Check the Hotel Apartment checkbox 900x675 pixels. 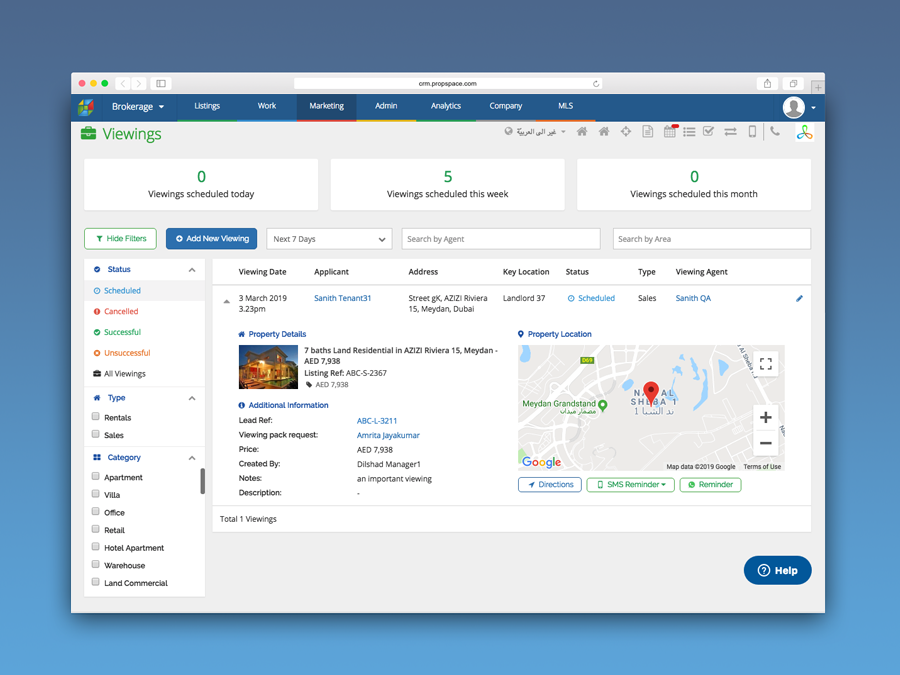96,547
